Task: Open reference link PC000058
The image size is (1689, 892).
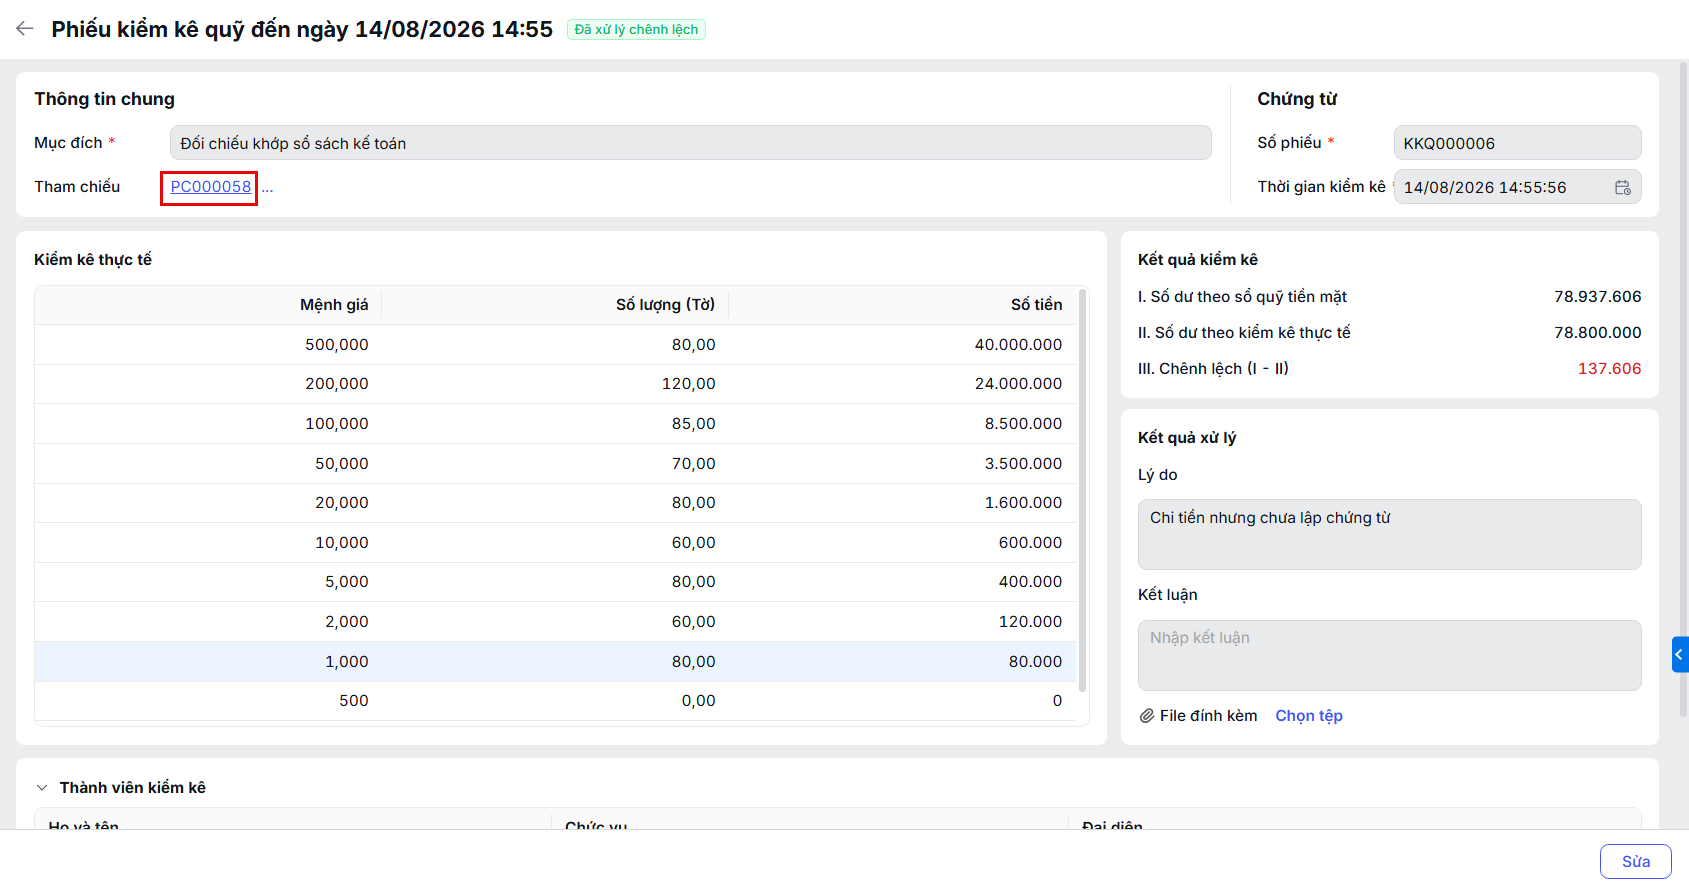Action: click(211, 187)
